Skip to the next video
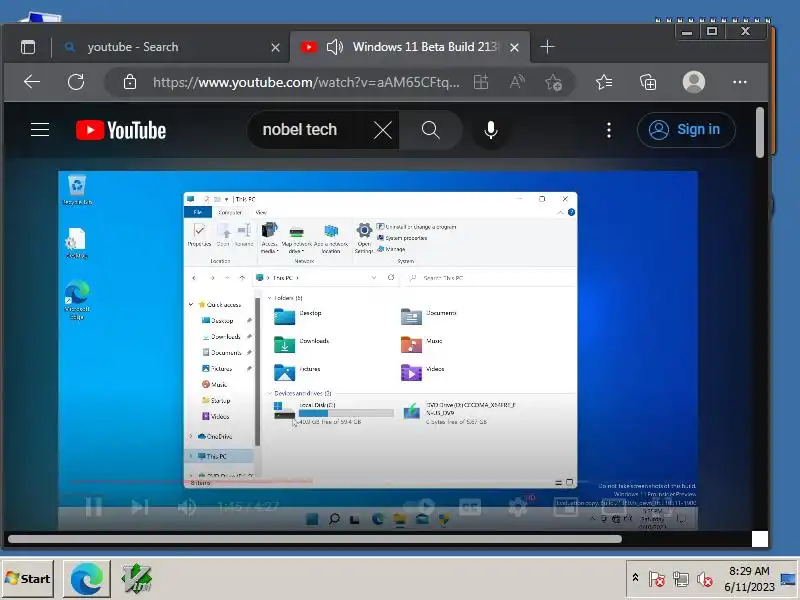 (x=139, y=507)
